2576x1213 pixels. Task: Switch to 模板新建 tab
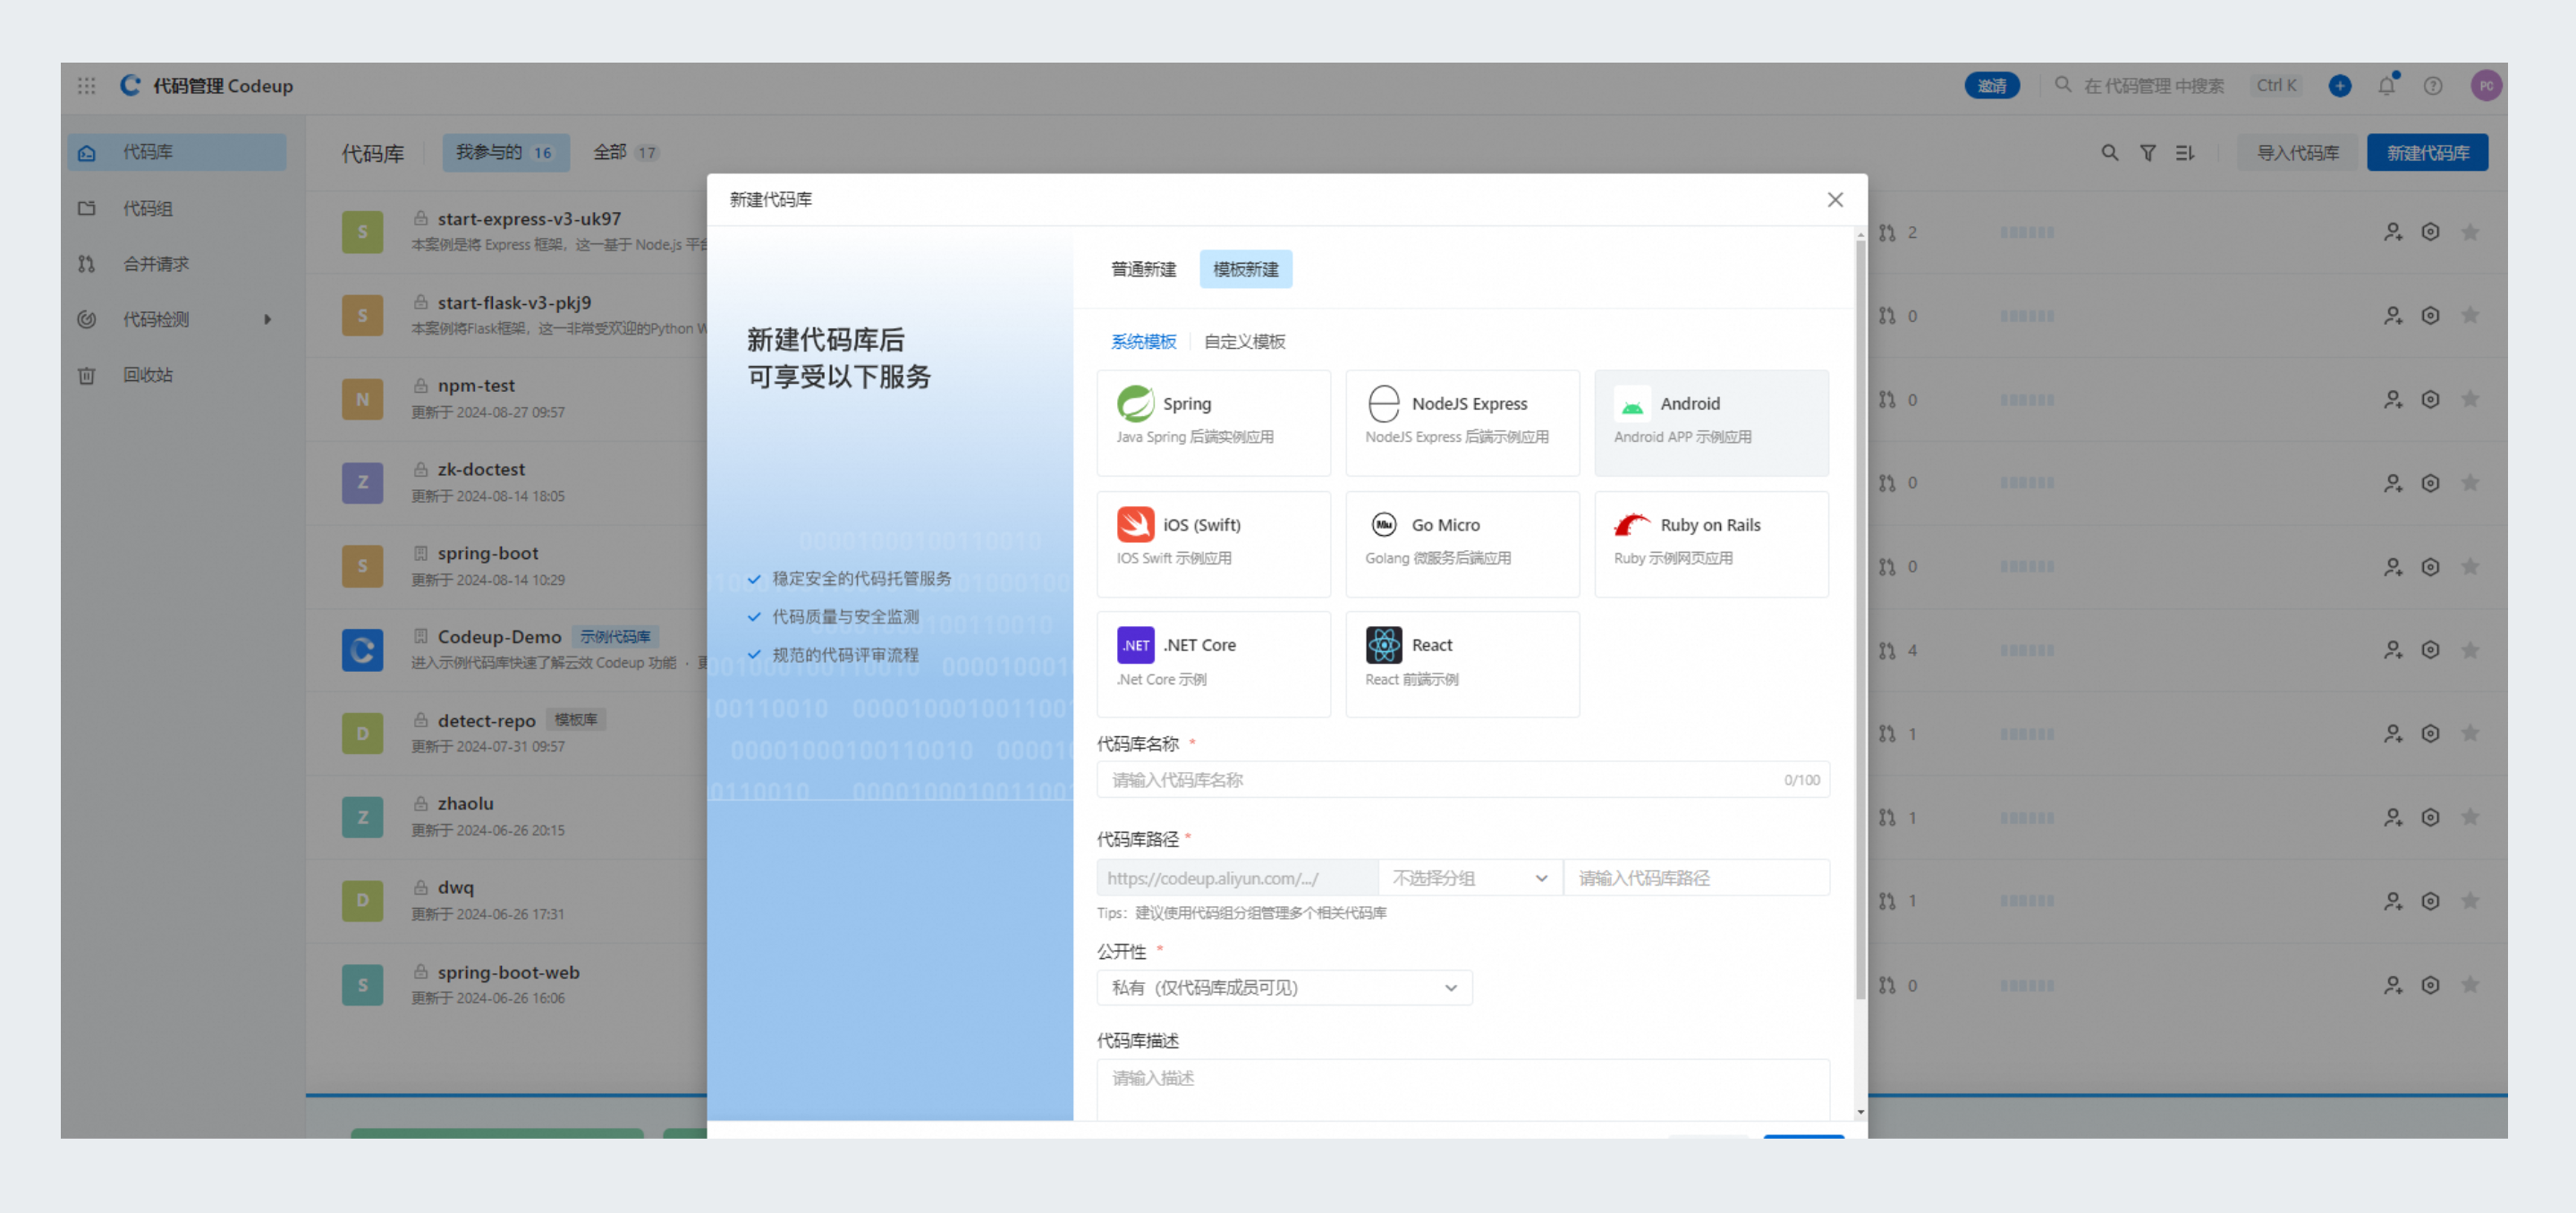pyautogui.click(x=1245, y=269)
